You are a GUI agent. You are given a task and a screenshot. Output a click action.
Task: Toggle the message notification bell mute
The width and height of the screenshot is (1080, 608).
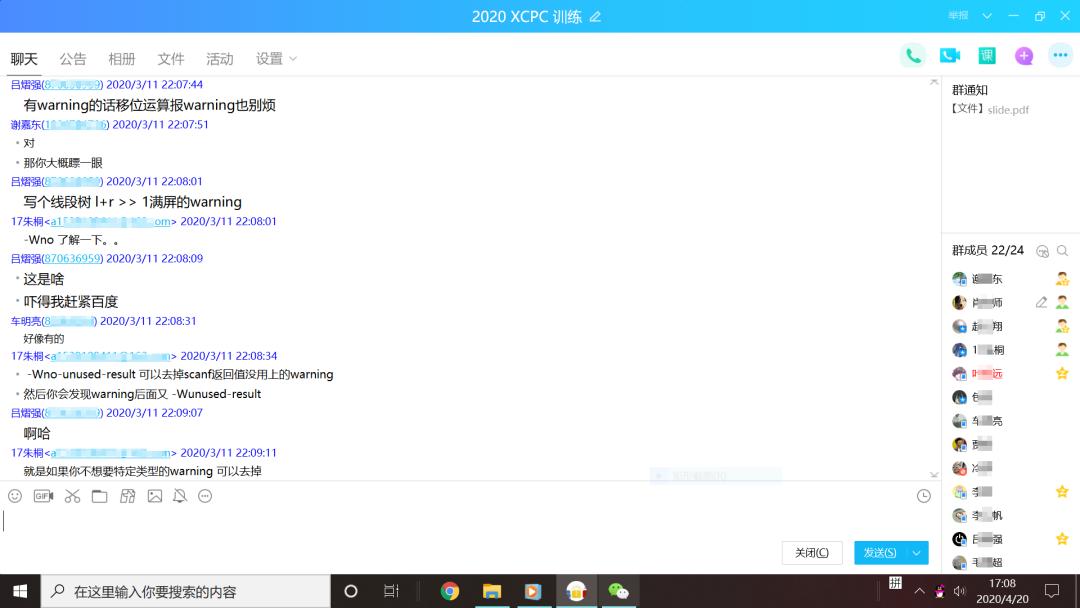(x=180, y=496)
